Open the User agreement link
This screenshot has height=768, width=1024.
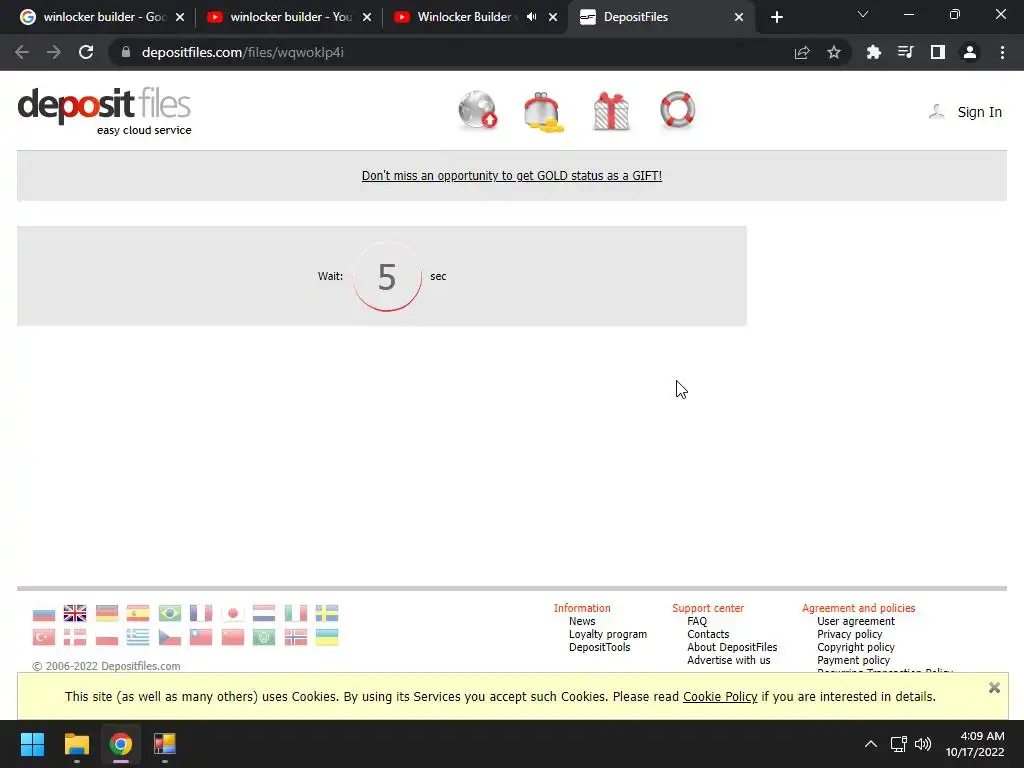856,621
